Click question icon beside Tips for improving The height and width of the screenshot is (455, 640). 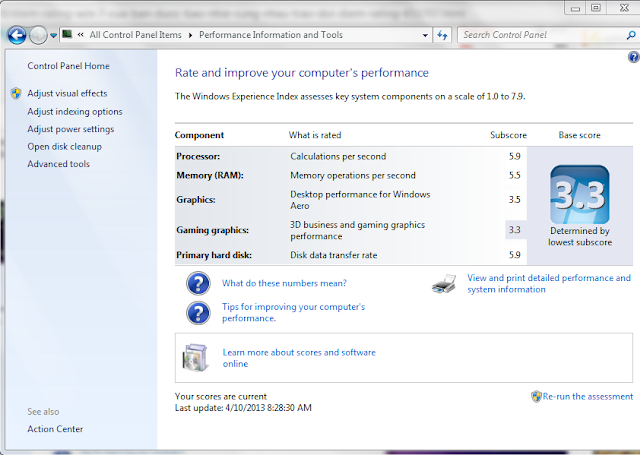[198, 313]
